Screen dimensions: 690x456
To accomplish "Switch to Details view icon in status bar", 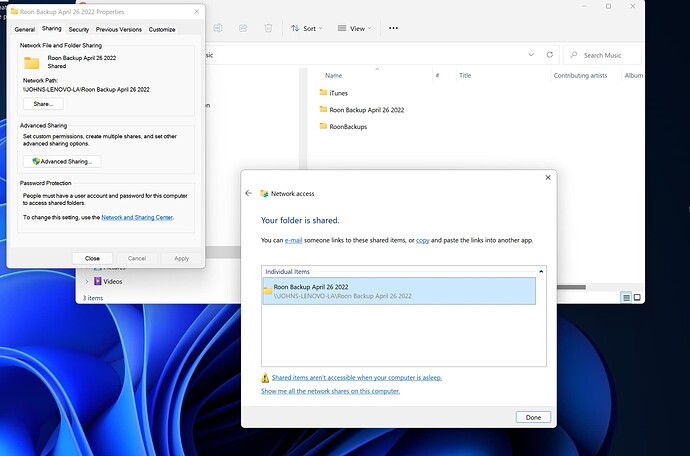I will click(626, 298).
